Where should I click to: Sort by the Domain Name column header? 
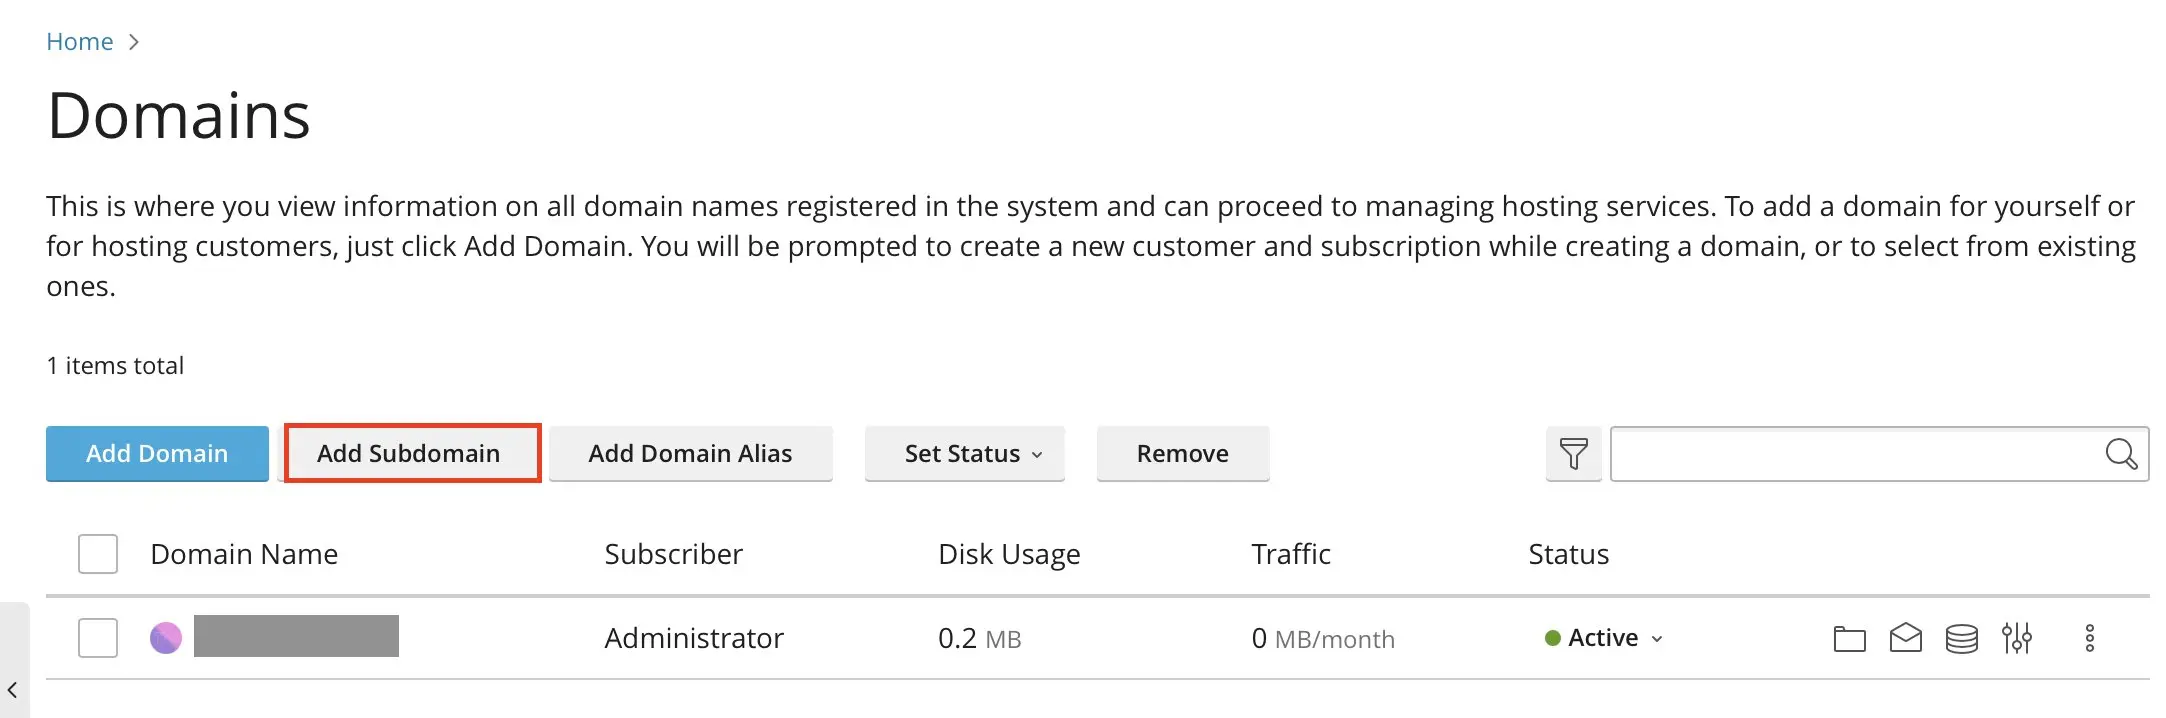244,554
